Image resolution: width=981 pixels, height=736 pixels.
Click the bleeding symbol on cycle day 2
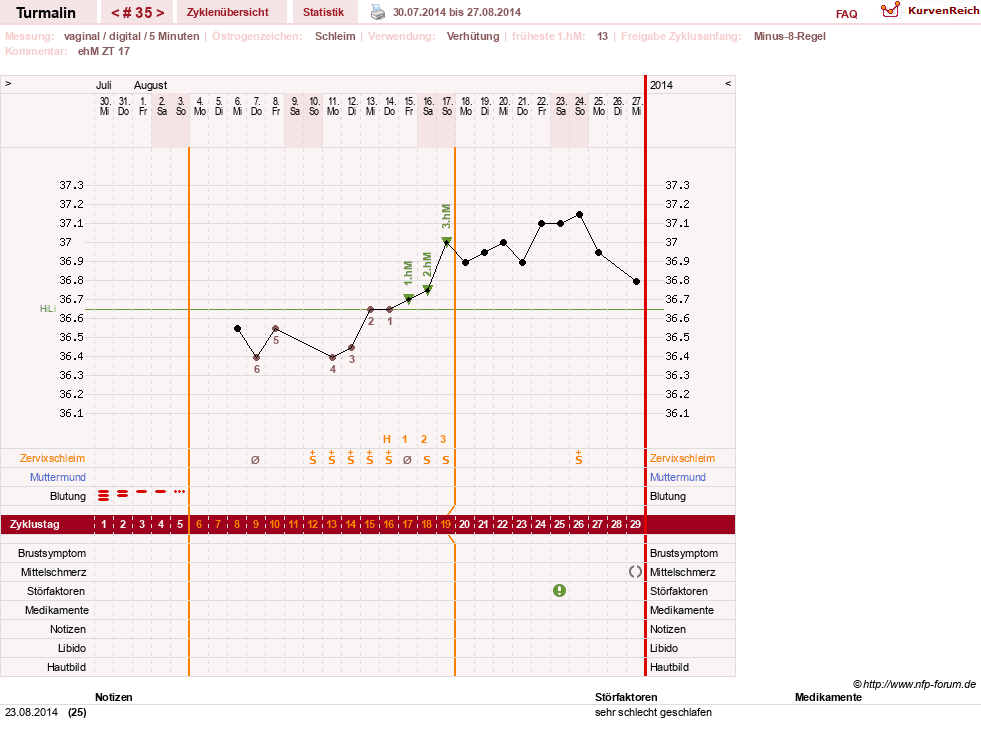coord(123,494)
